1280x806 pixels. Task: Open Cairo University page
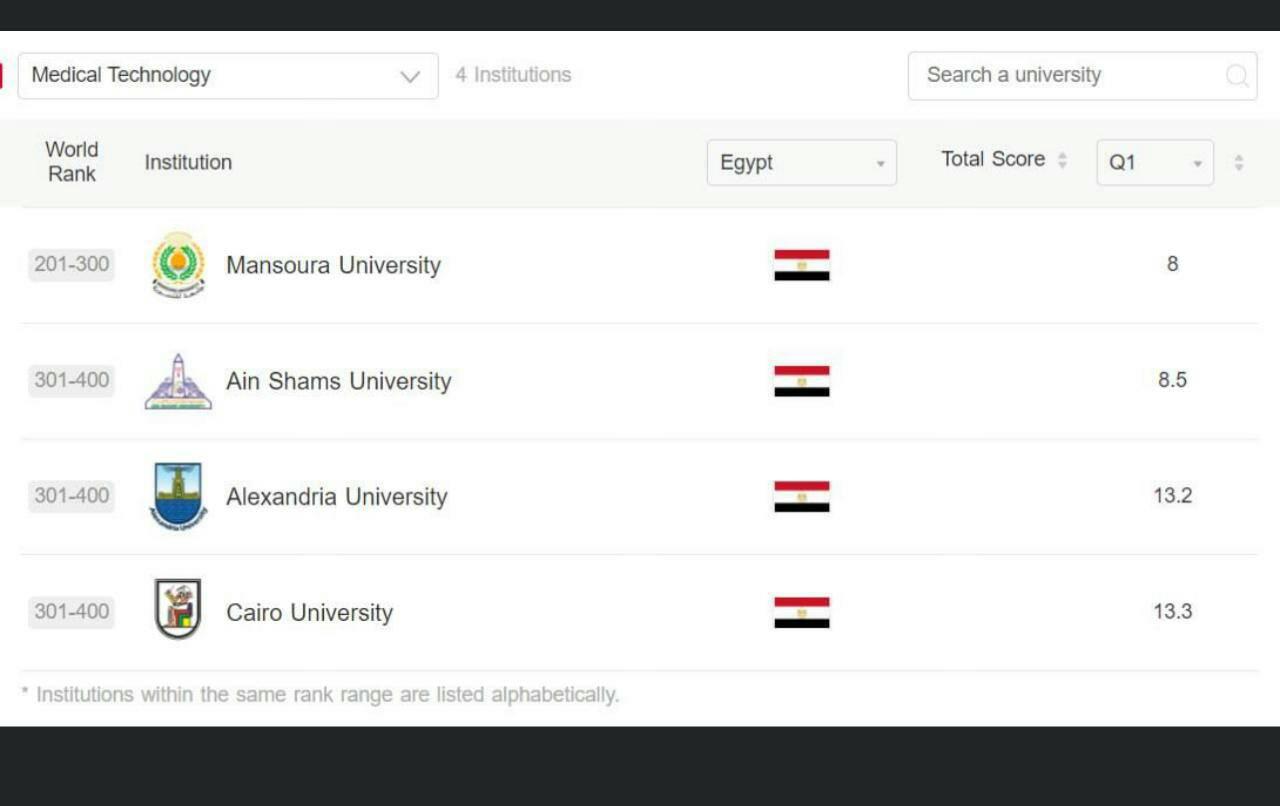coord(309,612)
